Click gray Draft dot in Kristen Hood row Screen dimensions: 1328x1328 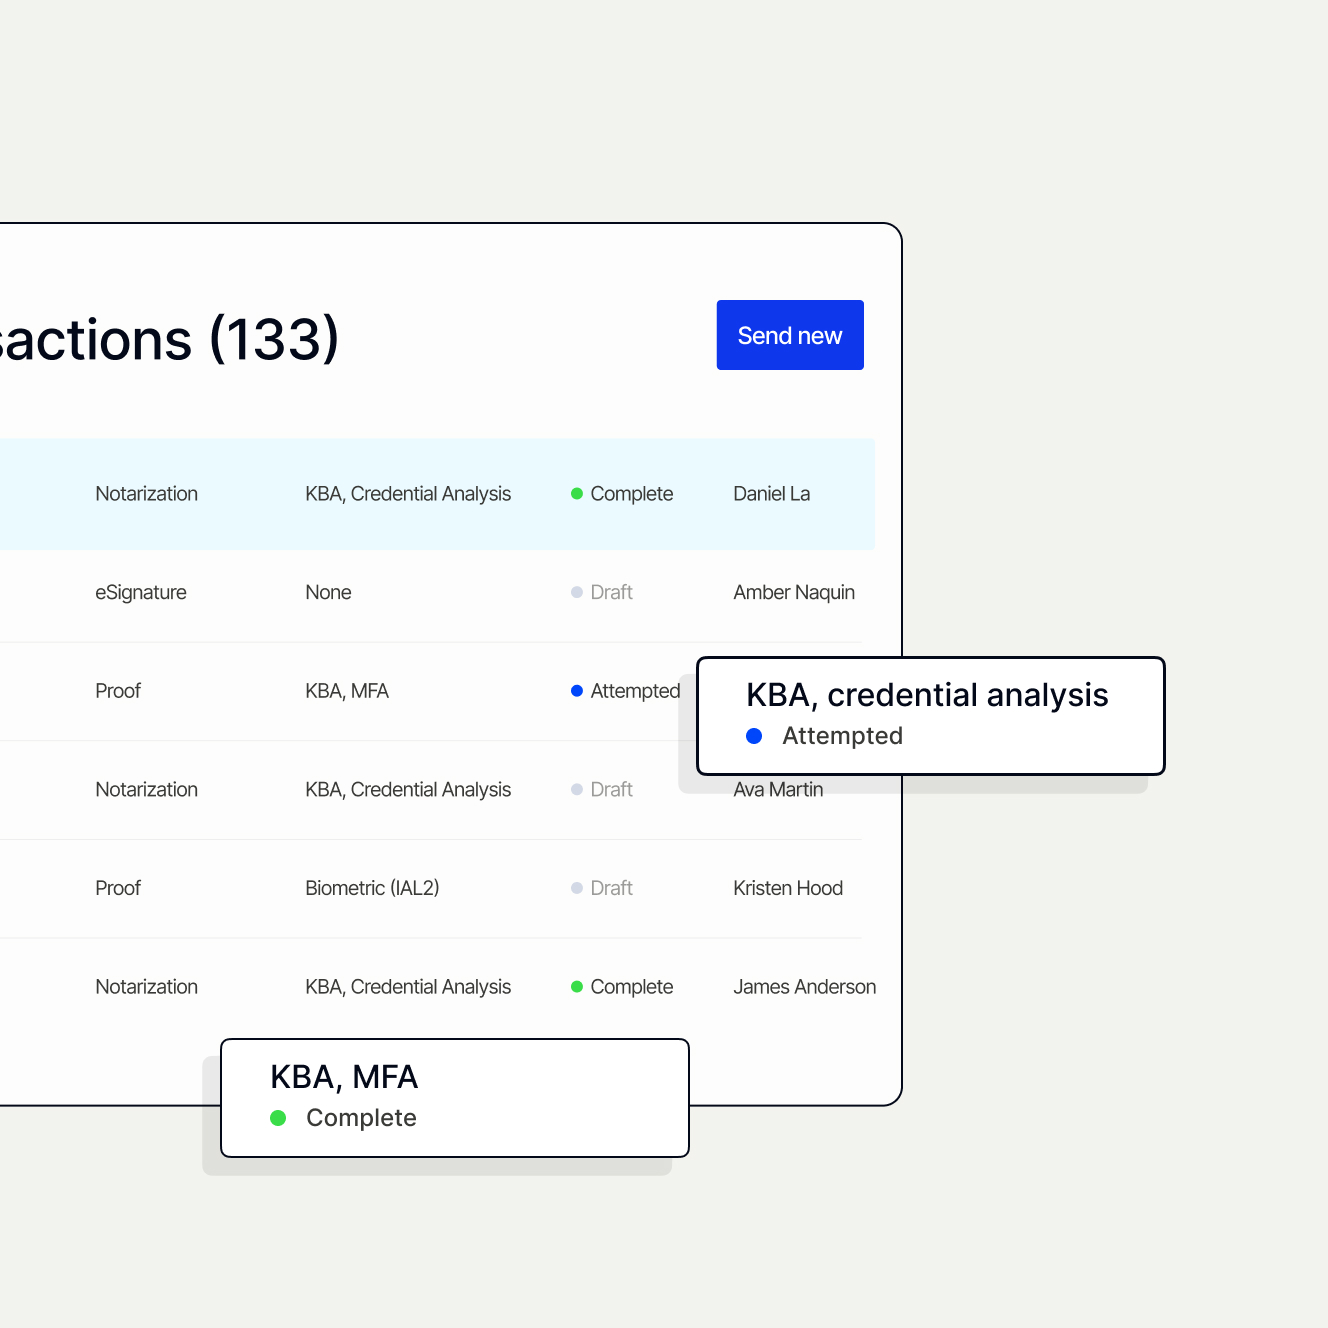coord(577,888)
